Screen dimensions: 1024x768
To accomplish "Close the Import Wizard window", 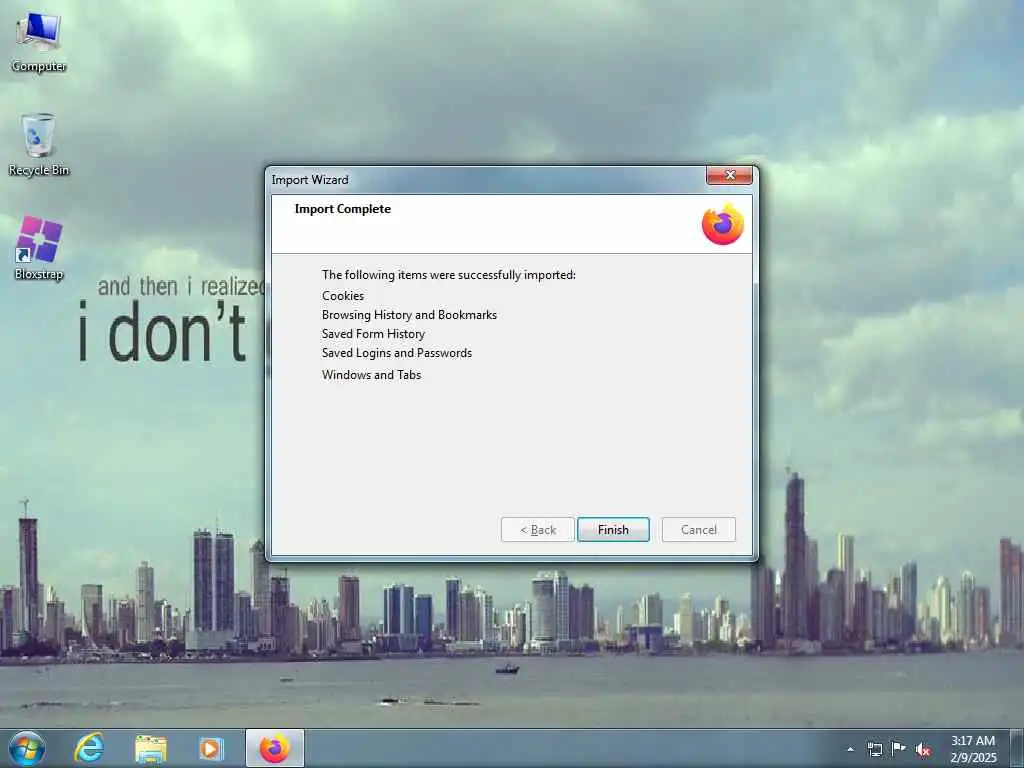I will [729, 175].
